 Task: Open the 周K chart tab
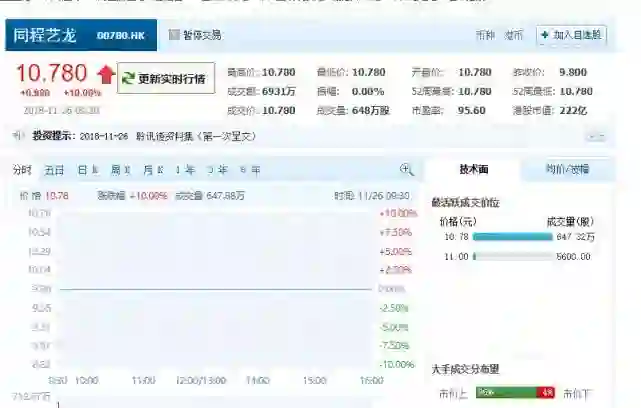pyautogui.click(x=121, y=170)
